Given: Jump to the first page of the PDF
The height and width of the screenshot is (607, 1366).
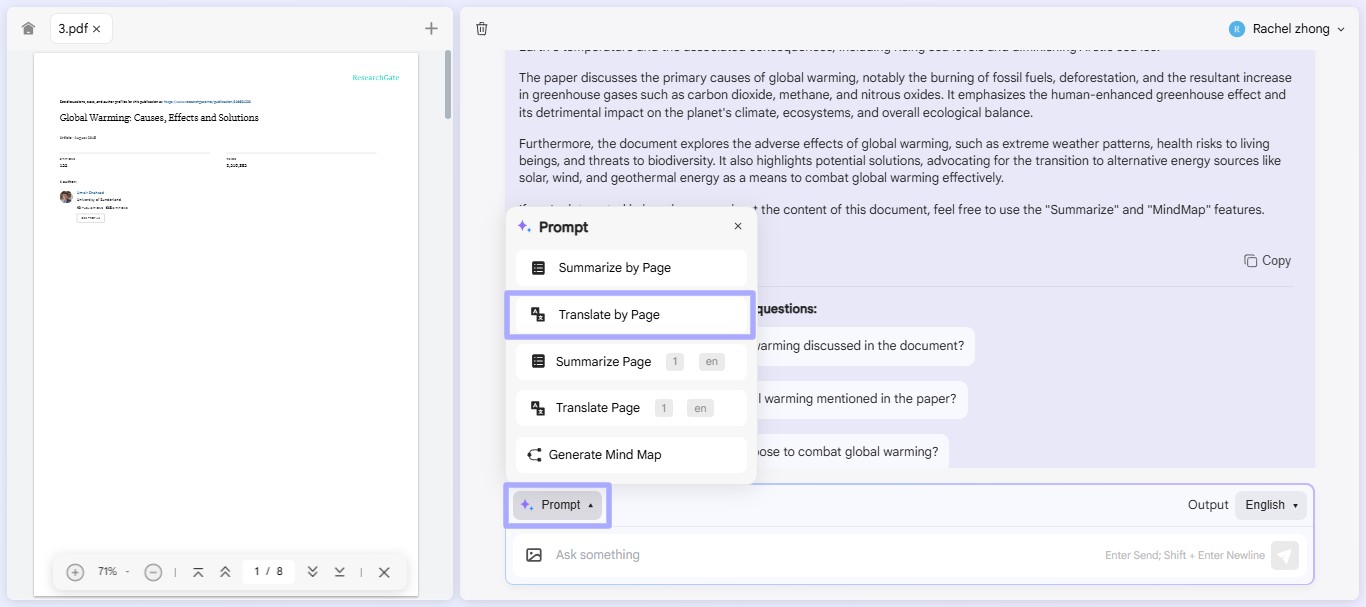Looking at the screenshot, I should pos(198,571).
